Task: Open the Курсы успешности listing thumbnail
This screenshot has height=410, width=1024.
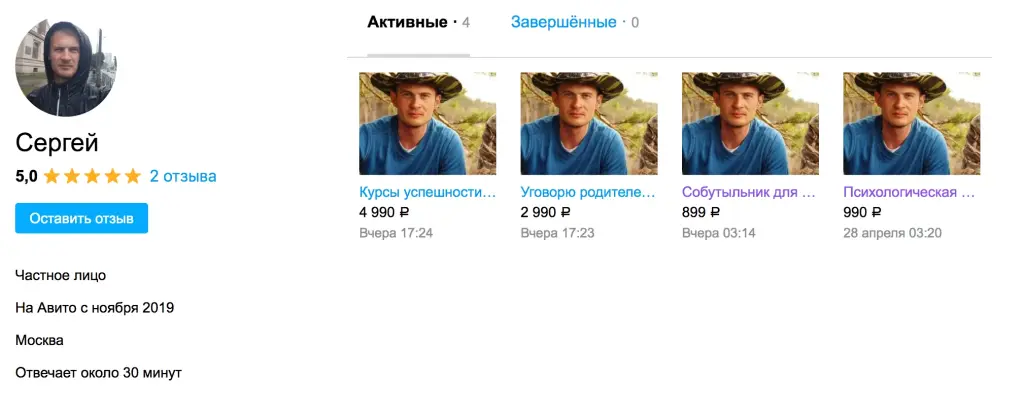Action: (x=427, y=123)
